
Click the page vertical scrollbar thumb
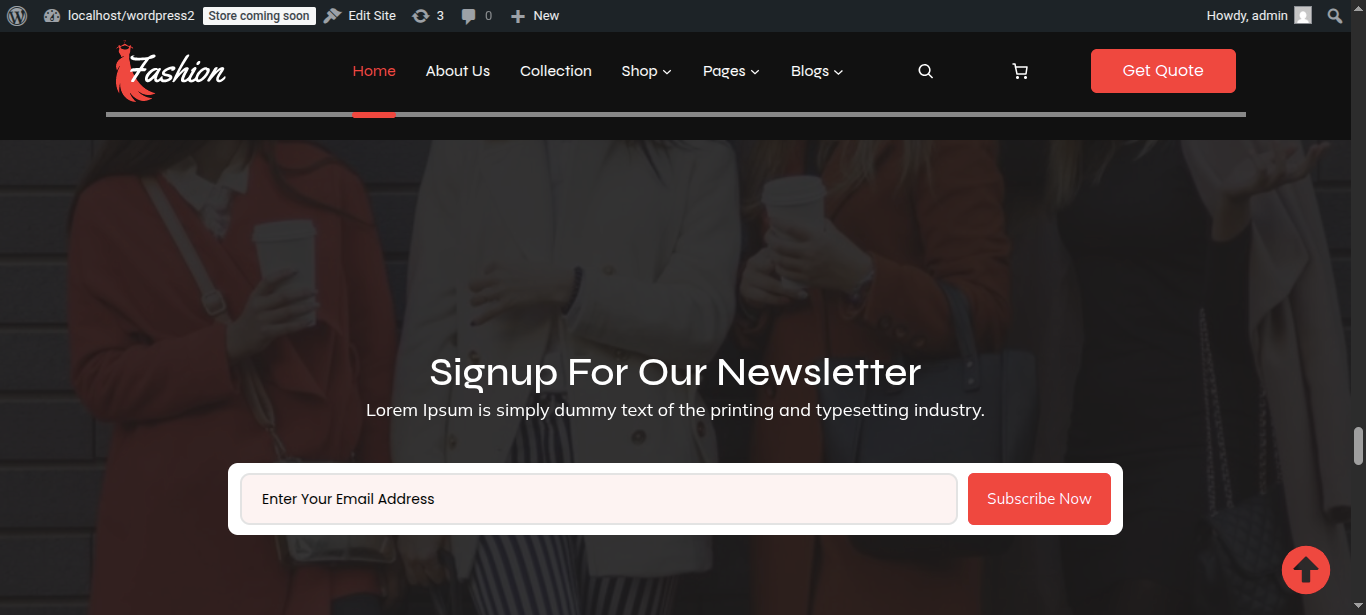1358,446
